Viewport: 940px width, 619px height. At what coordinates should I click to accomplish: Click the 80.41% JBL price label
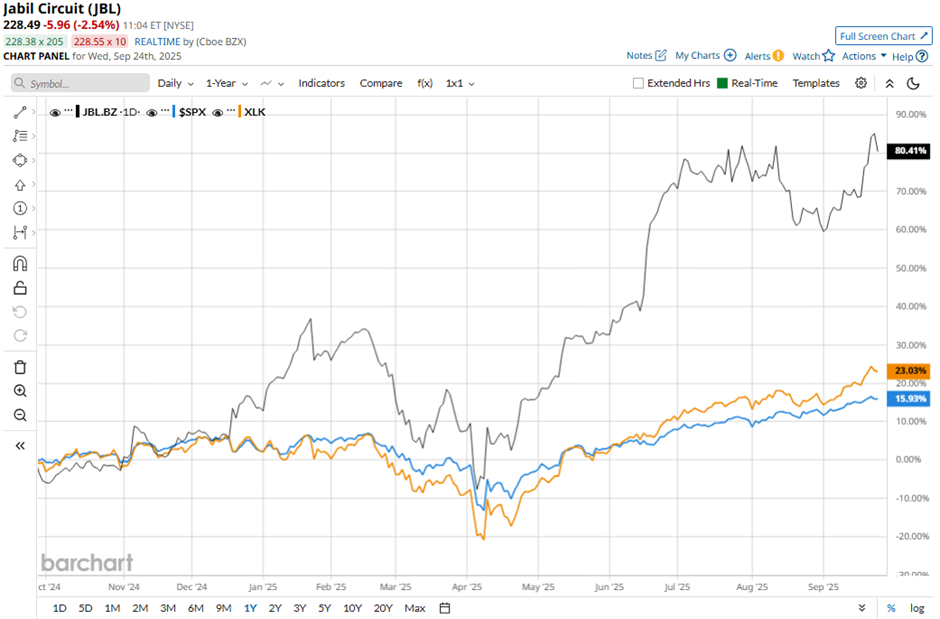point(910,150)
